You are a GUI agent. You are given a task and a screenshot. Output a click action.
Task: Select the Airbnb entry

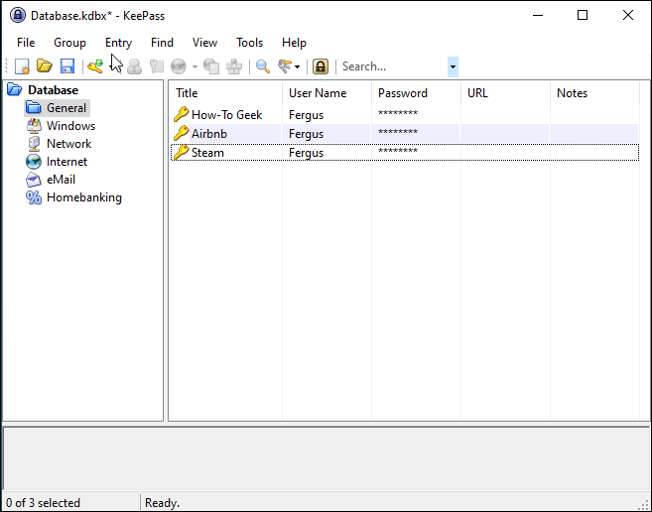[x=208, y=133]
